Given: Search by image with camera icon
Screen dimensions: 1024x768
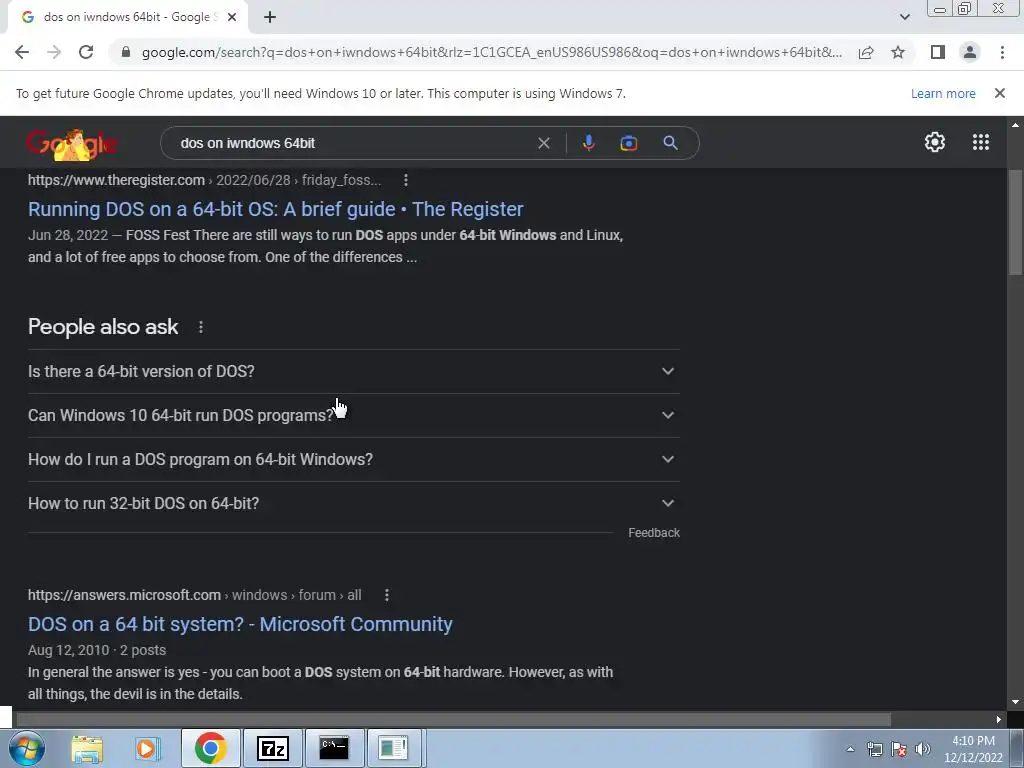Looking at the screenshot, I should 628,143.
